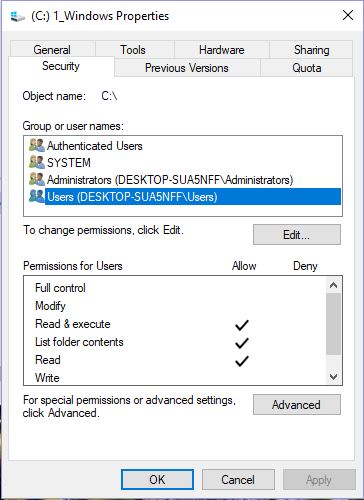The height and width of the screenshot is (500, 364).
Task: Open Advanced security settings
Action: coord(297,405)
